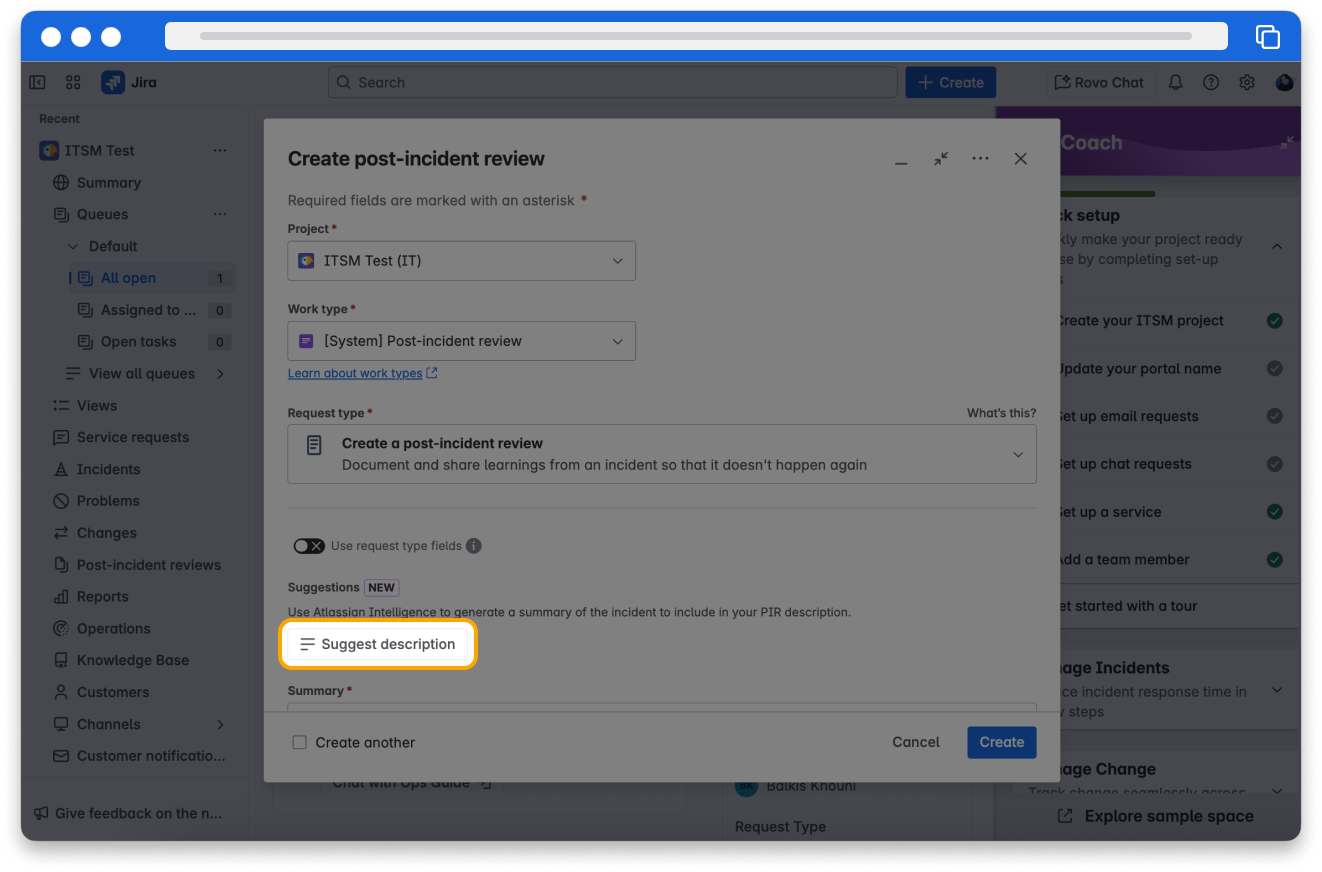
Task: Select the Open tasks queue
Action: tap(151, 342)
